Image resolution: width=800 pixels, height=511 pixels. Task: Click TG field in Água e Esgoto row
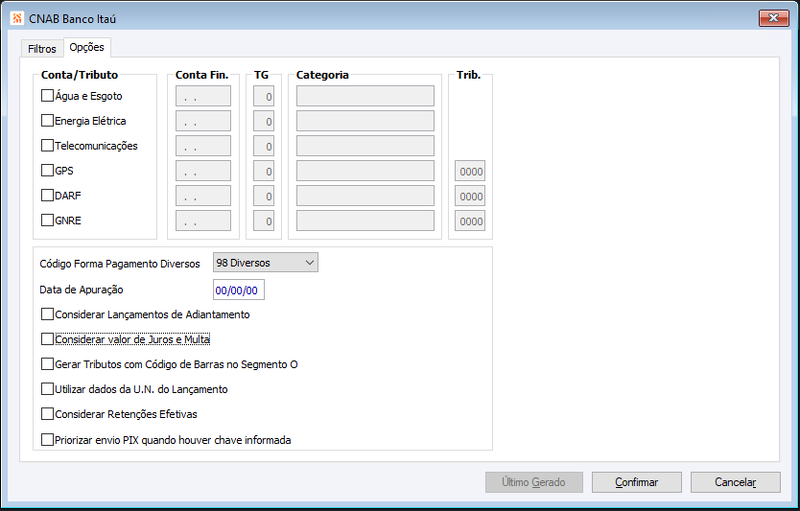[264, 96]
